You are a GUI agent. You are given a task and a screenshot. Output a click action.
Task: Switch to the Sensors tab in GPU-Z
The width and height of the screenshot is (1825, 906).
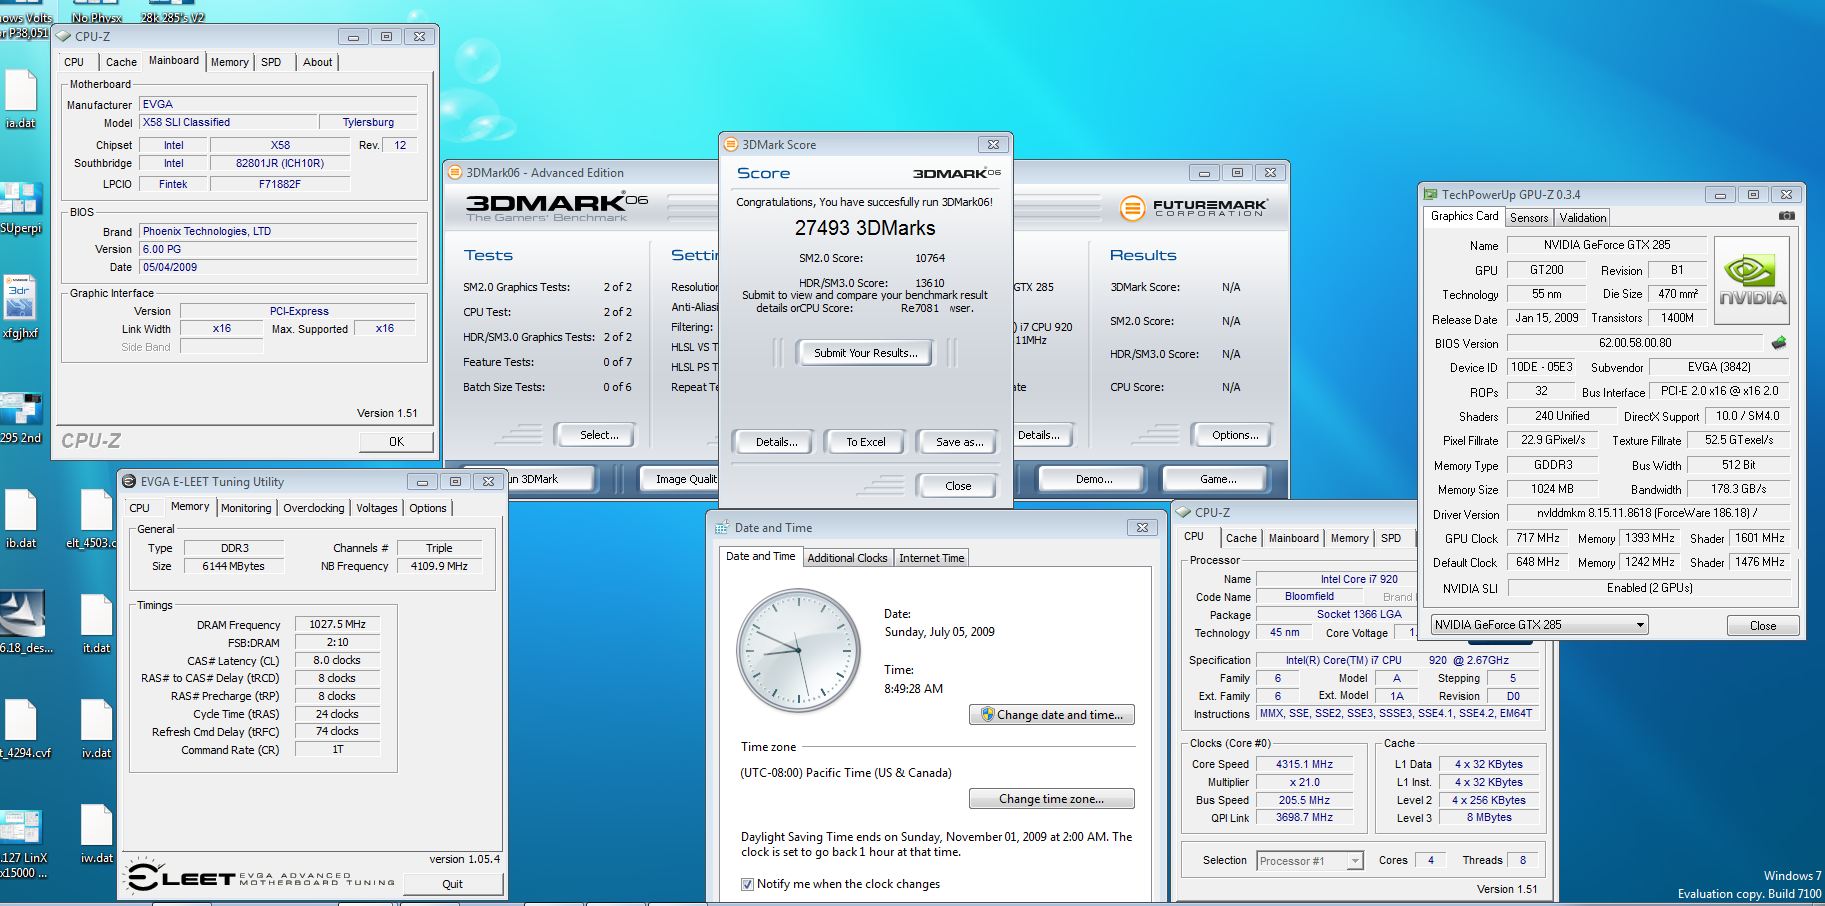point(1529,217)
